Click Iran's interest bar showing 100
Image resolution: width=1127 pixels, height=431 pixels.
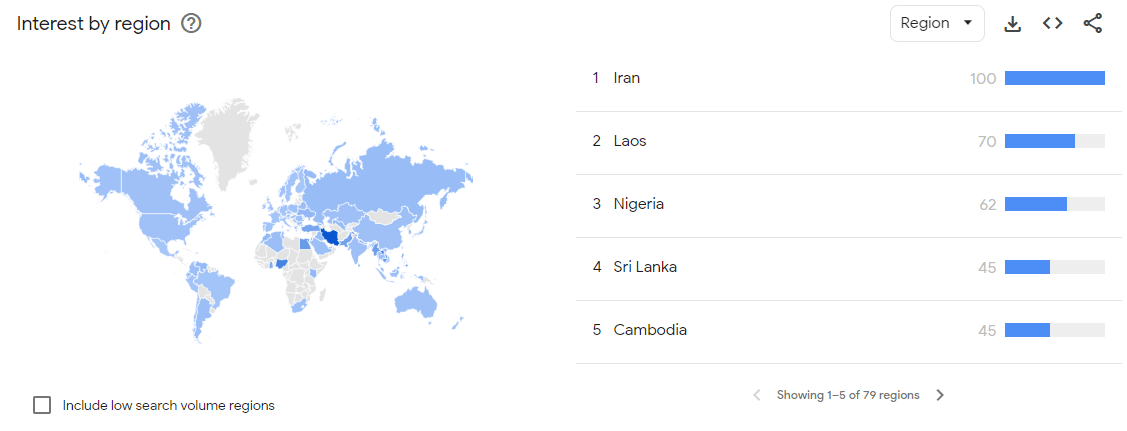[1054, 78]
